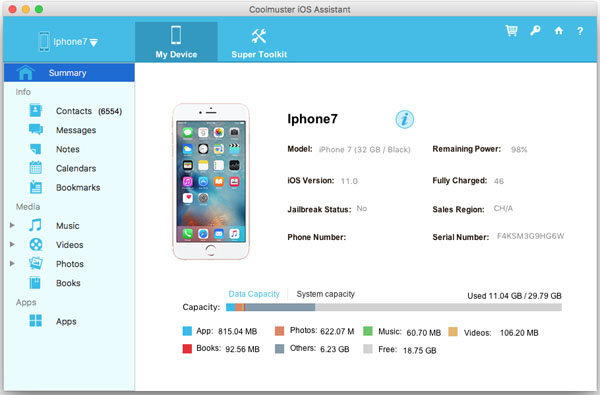Click the key registration icon
The width and height of the screenshot is (600, 395).
535,31
